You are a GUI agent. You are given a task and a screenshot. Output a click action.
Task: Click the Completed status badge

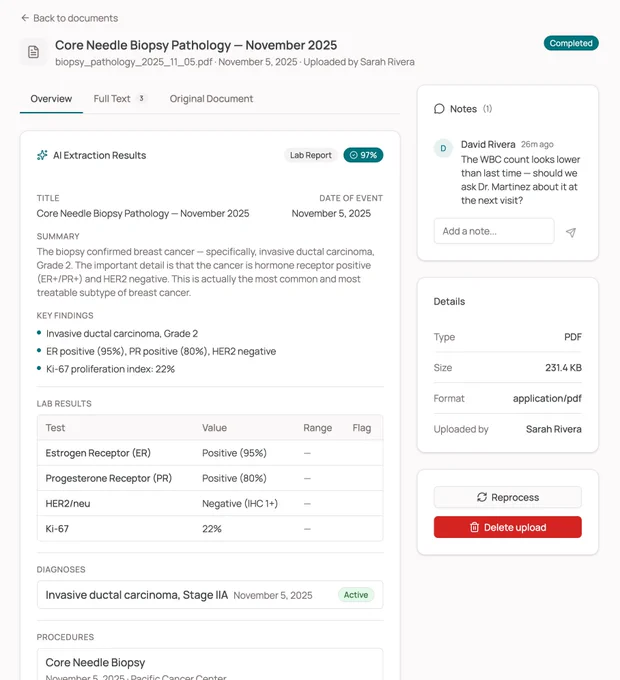coord(571,43)
